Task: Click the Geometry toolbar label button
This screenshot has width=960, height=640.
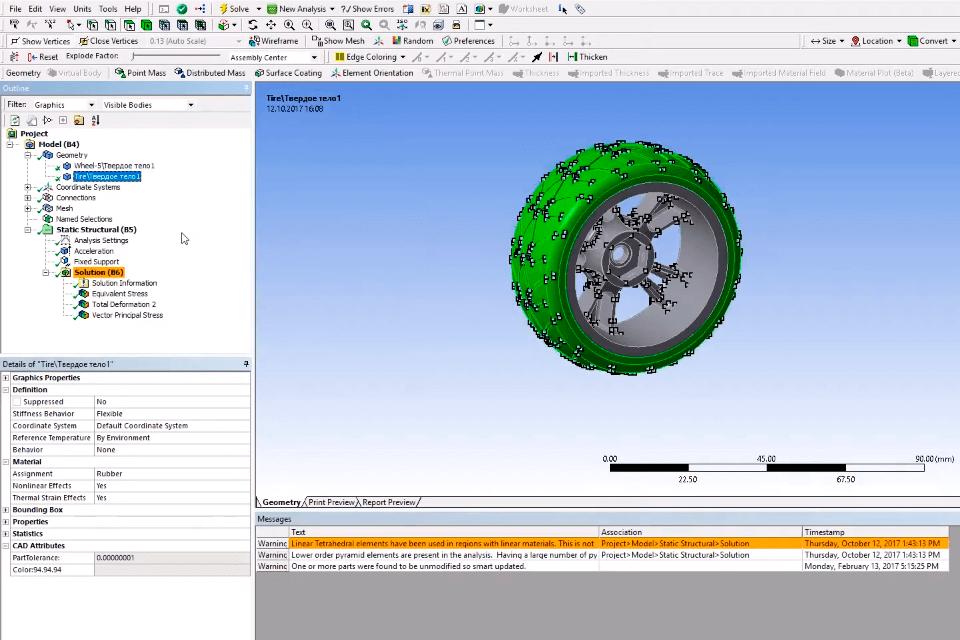Action: pyautogui.click(x=23, y=73)
